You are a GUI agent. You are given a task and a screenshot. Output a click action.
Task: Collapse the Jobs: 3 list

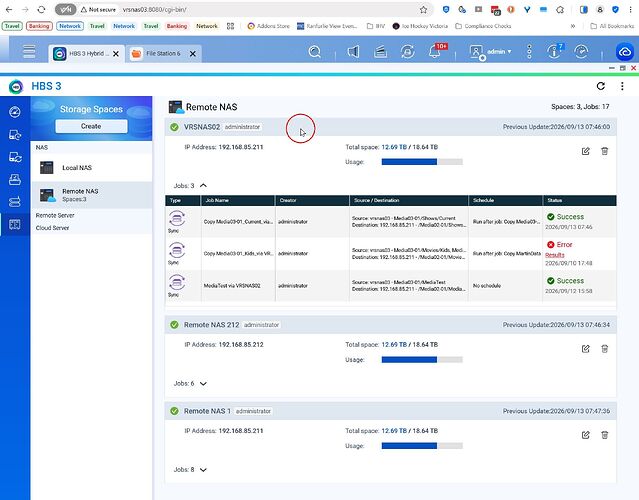tap(203, 185)
